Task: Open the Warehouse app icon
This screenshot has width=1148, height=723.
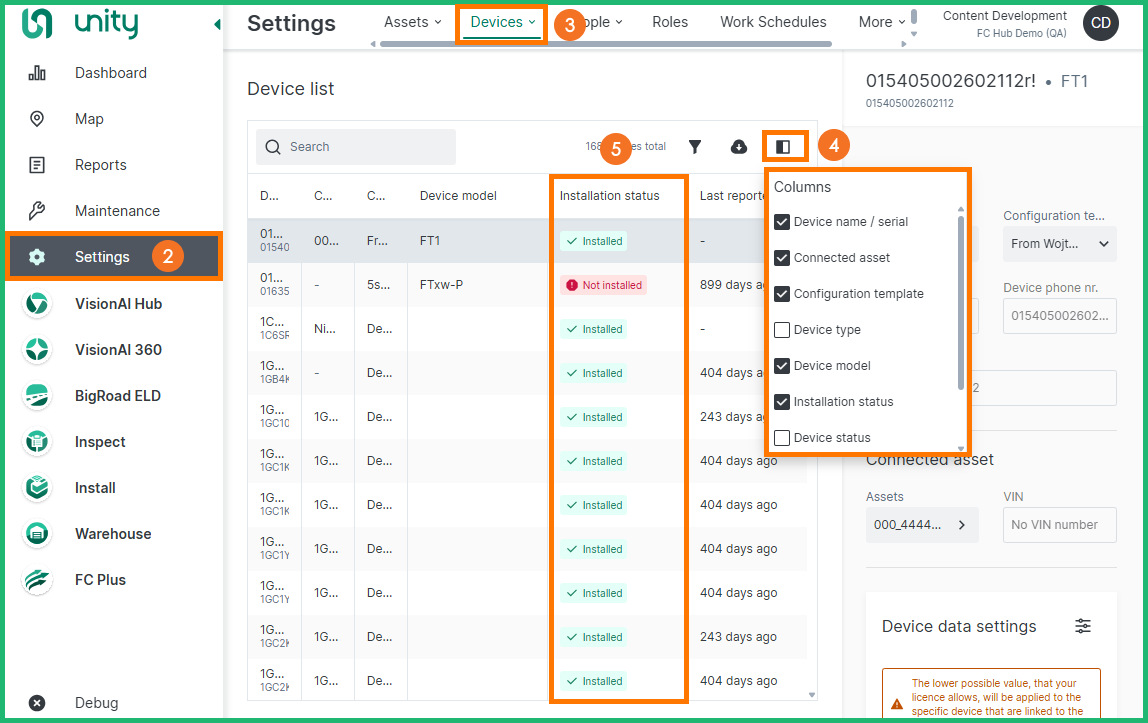Action: tap(37, 534)
